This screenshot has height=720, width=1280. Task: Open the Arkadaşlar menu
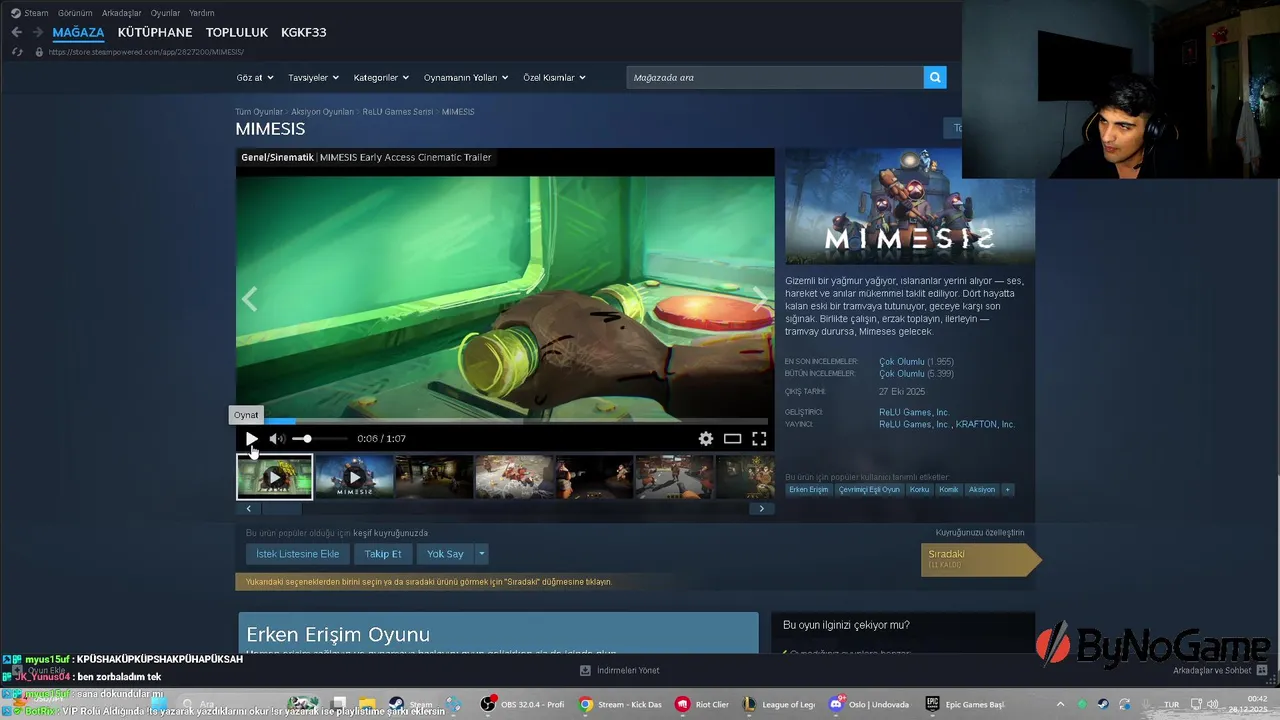(x=122, y=13)
